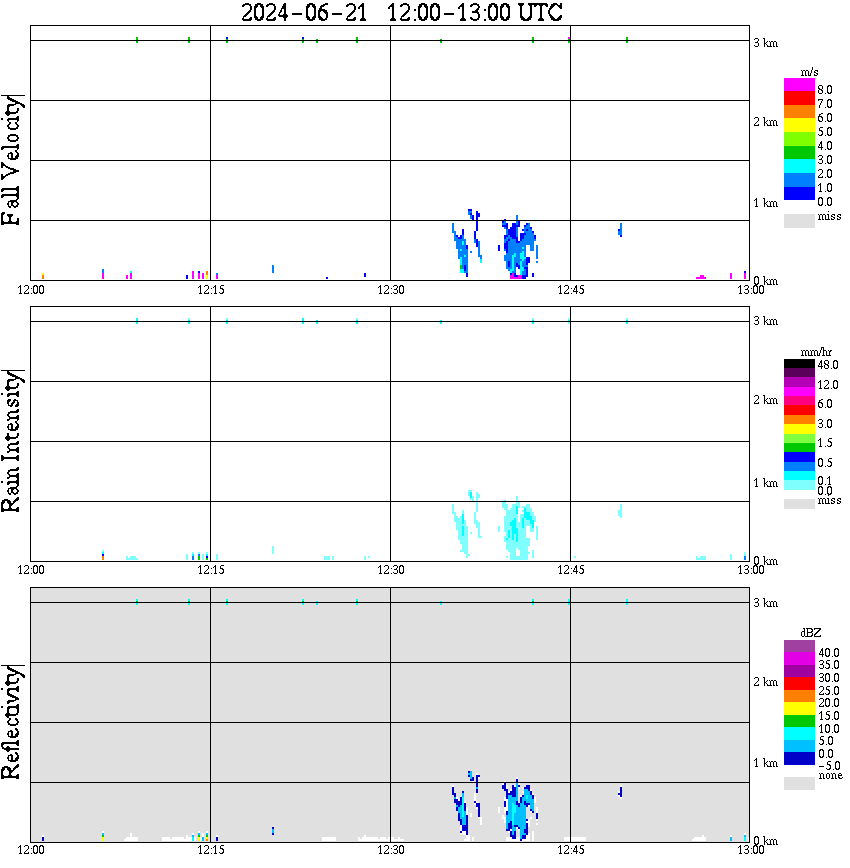Click the black swatch in the Rain Intensity legend
The width and height of the screenshot is (850, 868).
pos(799,364)
